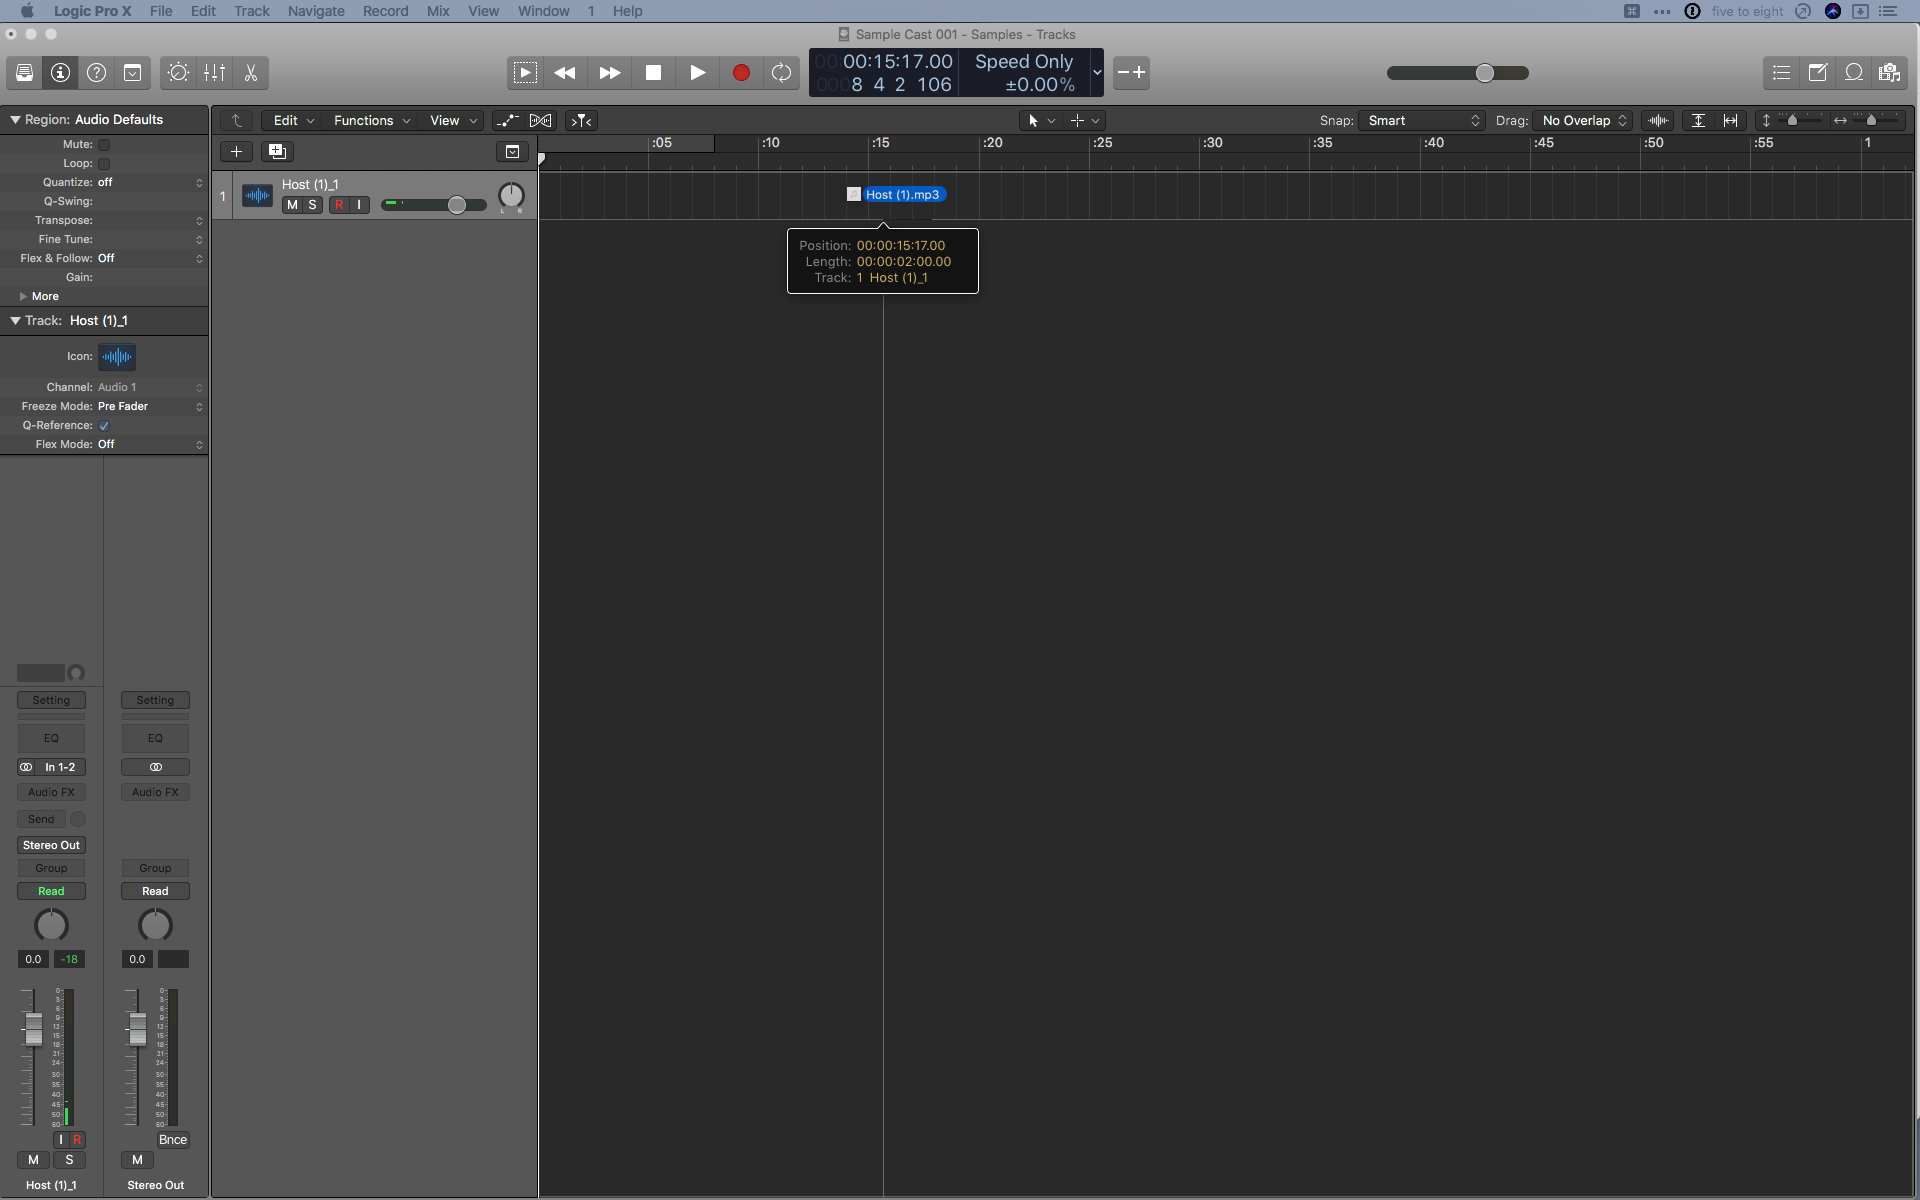Image resolution: width=1920 pixels, height=1200 pixels.
Task: Collapse the Region Audio Defaults section
Action: coord(15,120)
